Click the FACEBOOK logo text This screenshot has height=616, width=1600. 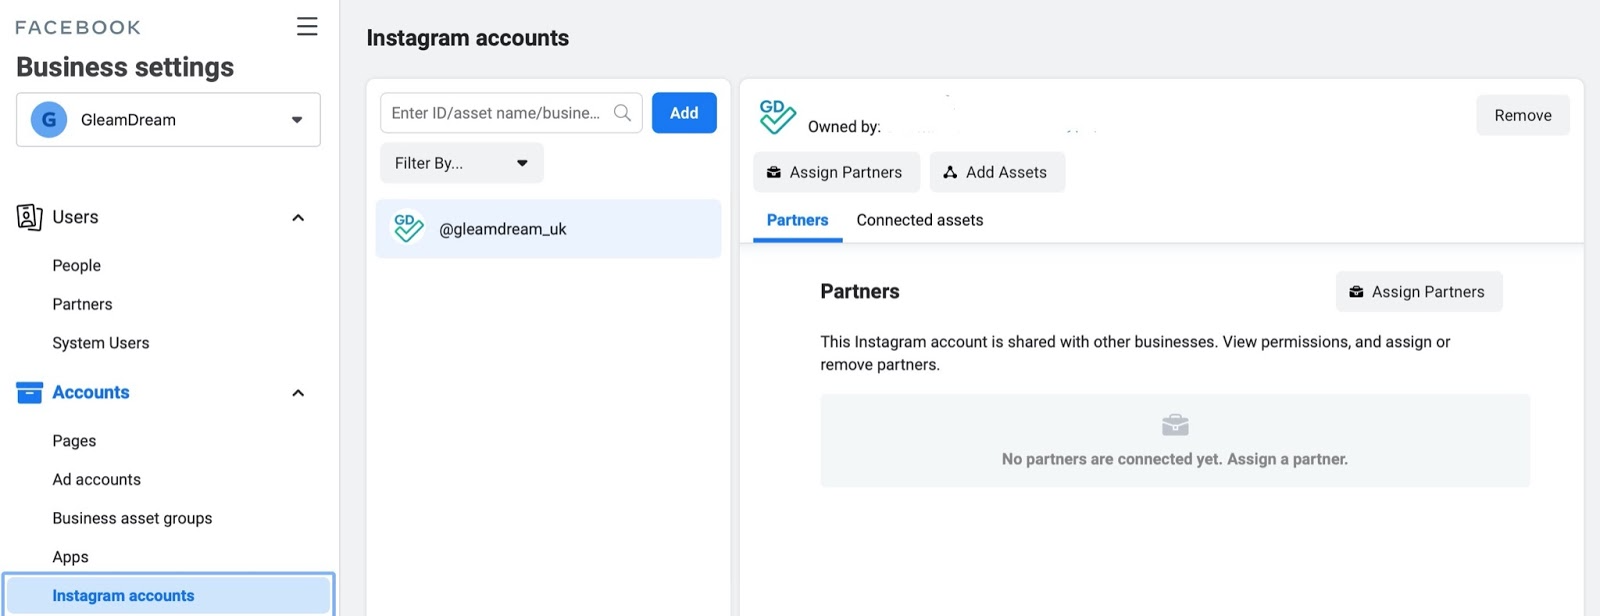[78, 28]
